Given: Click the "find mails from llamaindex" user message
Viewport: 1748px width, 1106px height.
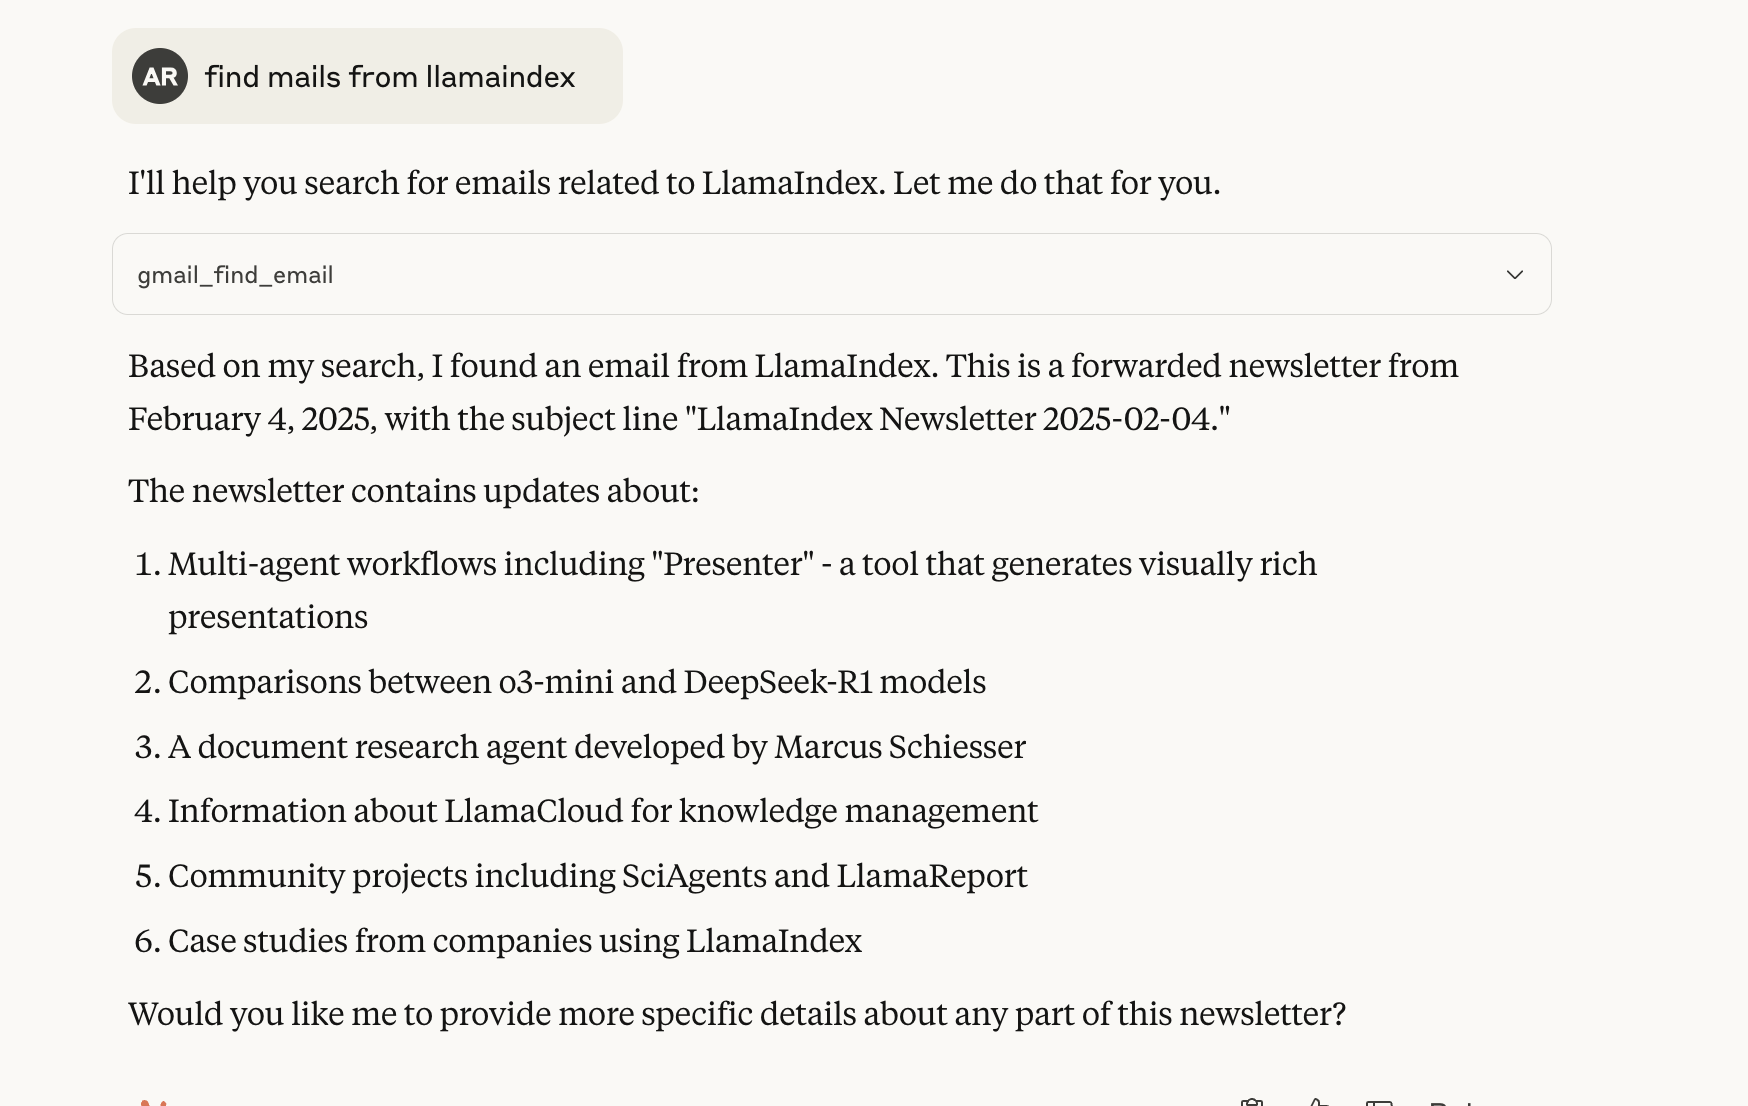Looking at the screenshot, I should click(390, 77).
